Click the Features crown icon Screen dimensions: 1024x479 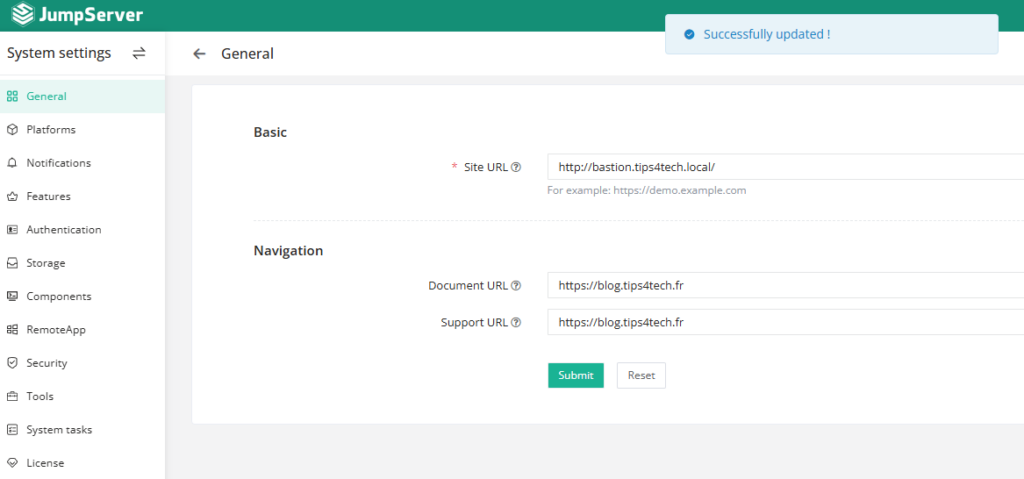[x=12, y=197]
